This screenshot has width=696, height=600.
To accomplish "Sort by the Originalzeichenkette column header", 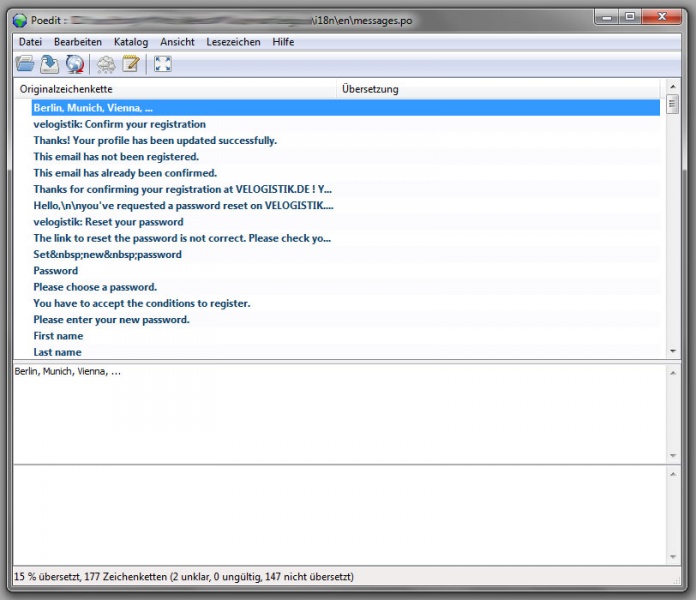I will pos(66,89).
